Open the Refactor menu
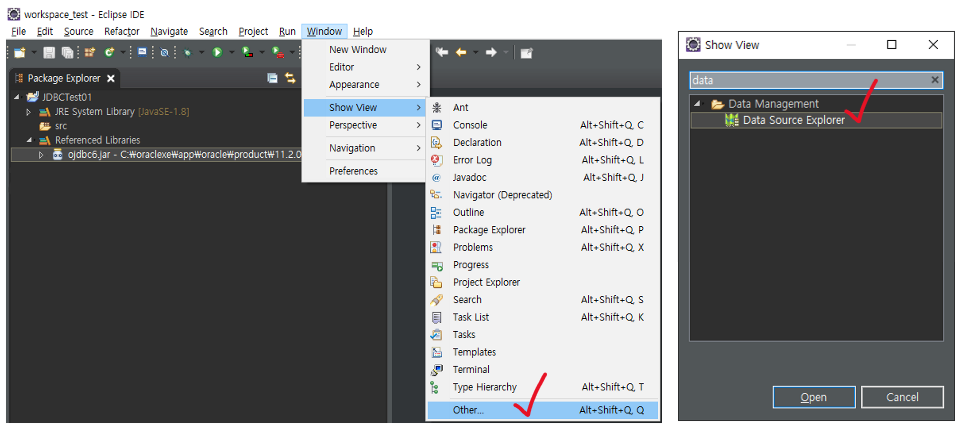961x427 pixels. point(122,31)
